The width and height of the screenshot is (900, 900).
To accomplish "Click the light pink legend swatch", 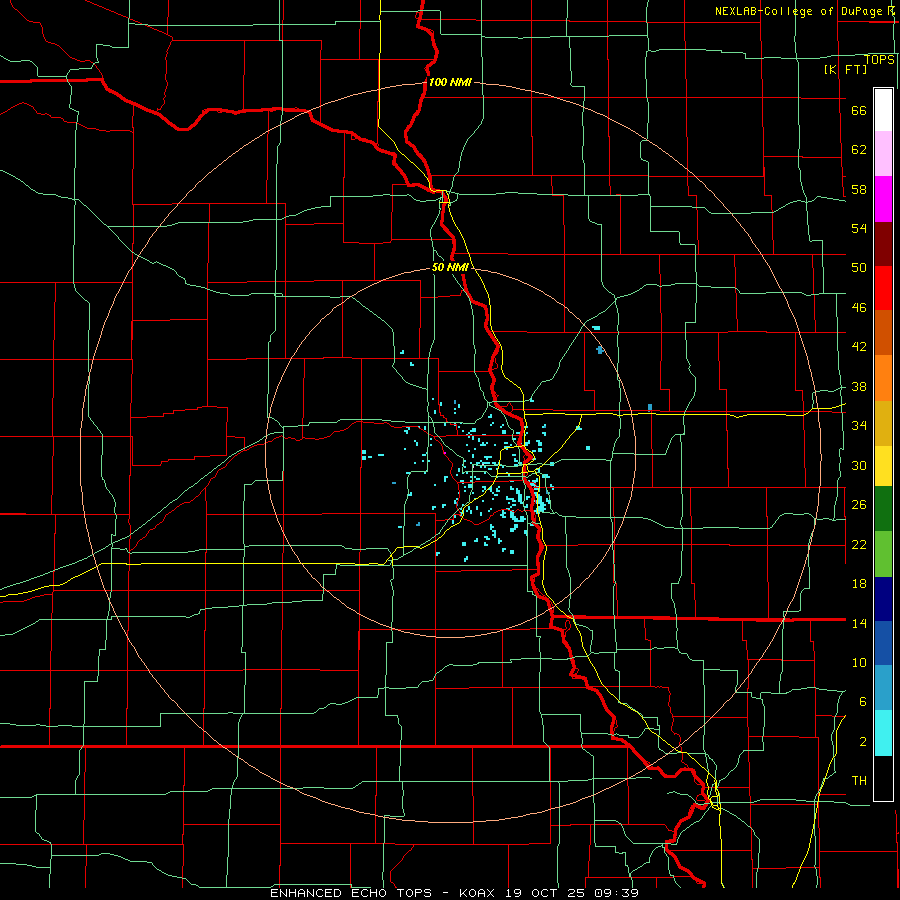I will click(883, 153).
